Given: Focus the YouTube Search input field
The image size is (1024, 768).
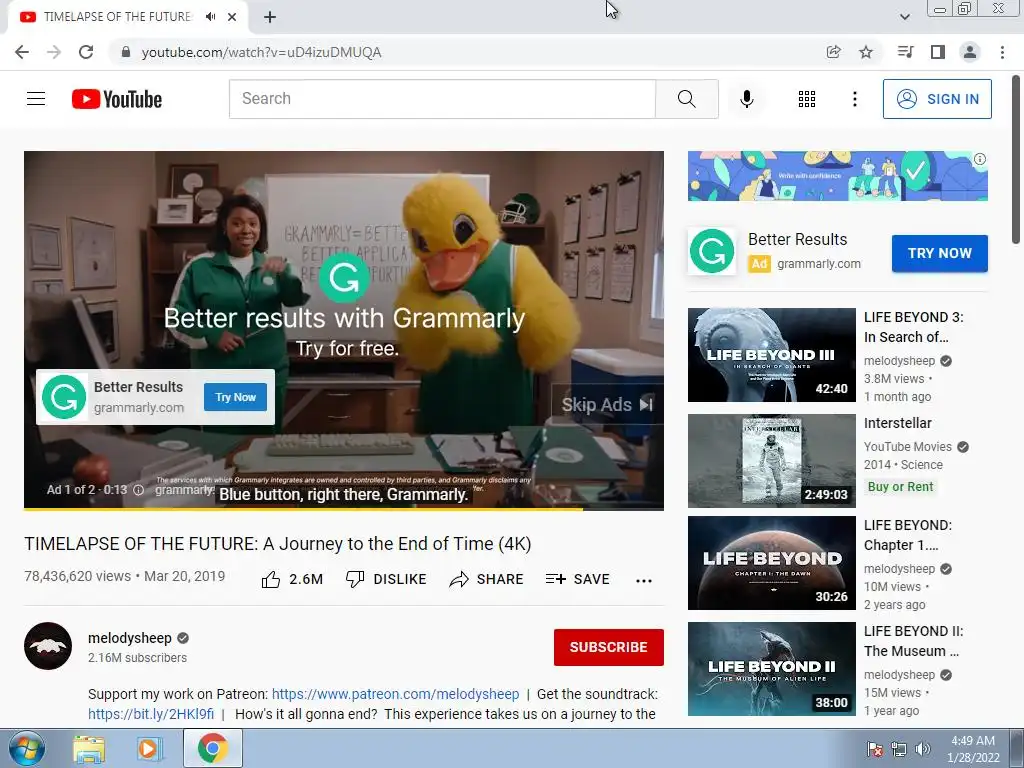Looking at the screenshot, I should (442, 99).
